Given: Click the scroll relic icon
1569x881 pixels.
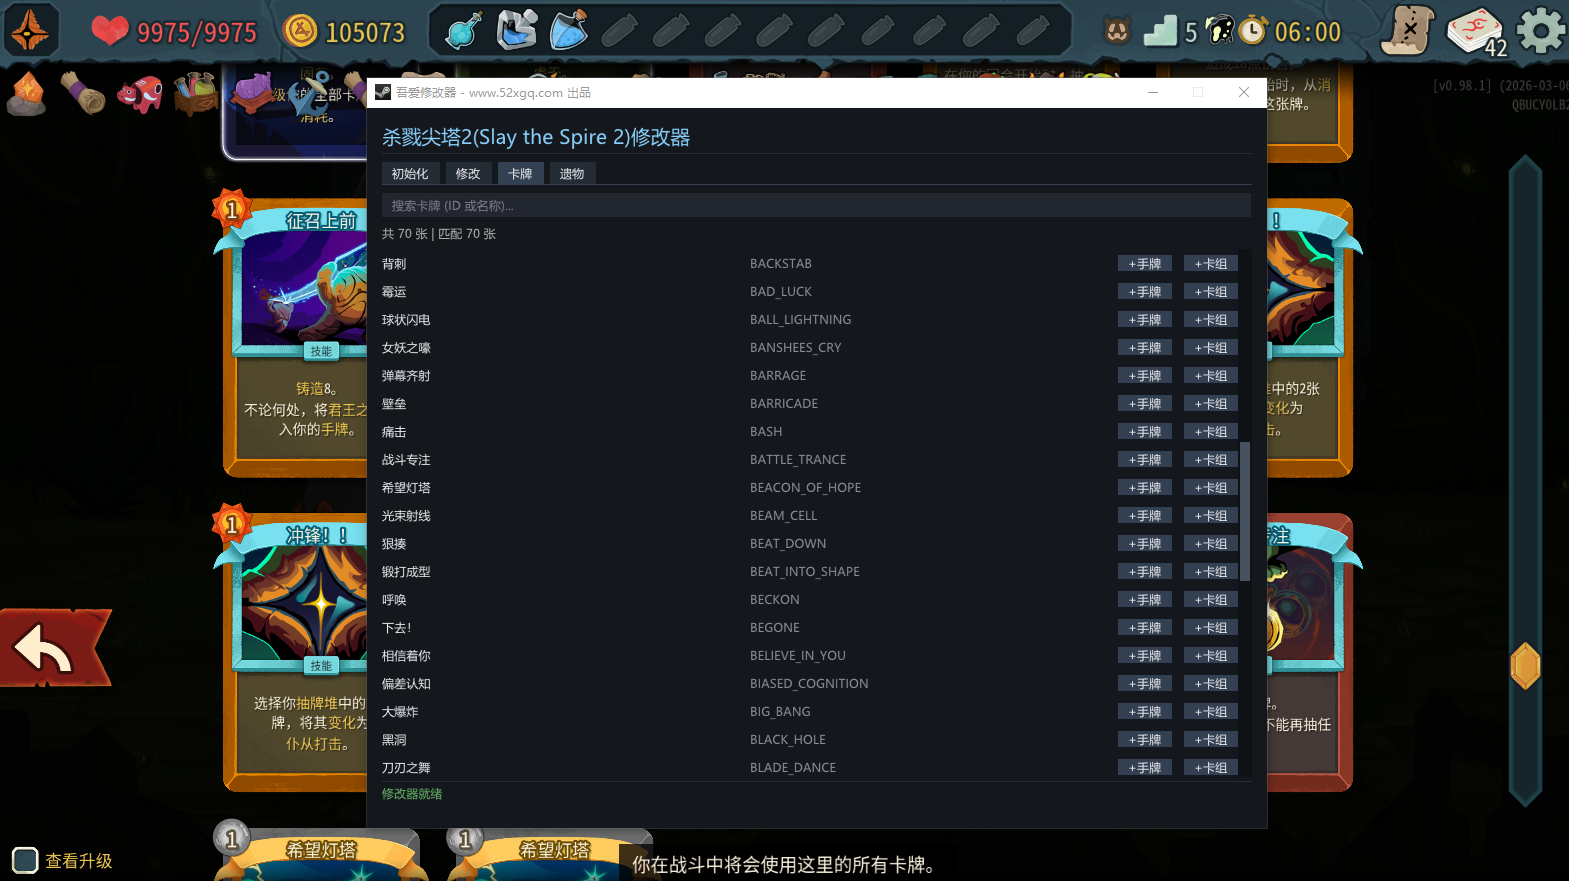Looking at the screenshot, I should click(x=83, y=93).
